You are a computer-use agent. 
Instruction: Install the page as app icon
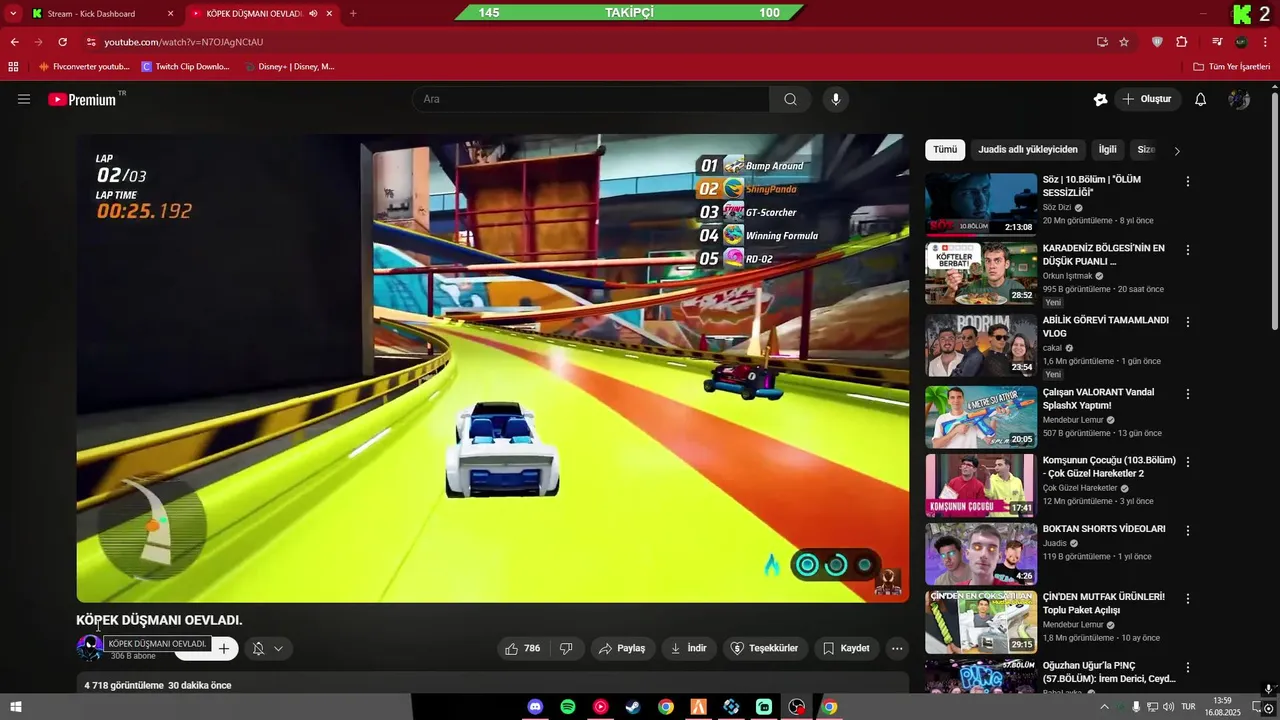1102,42
